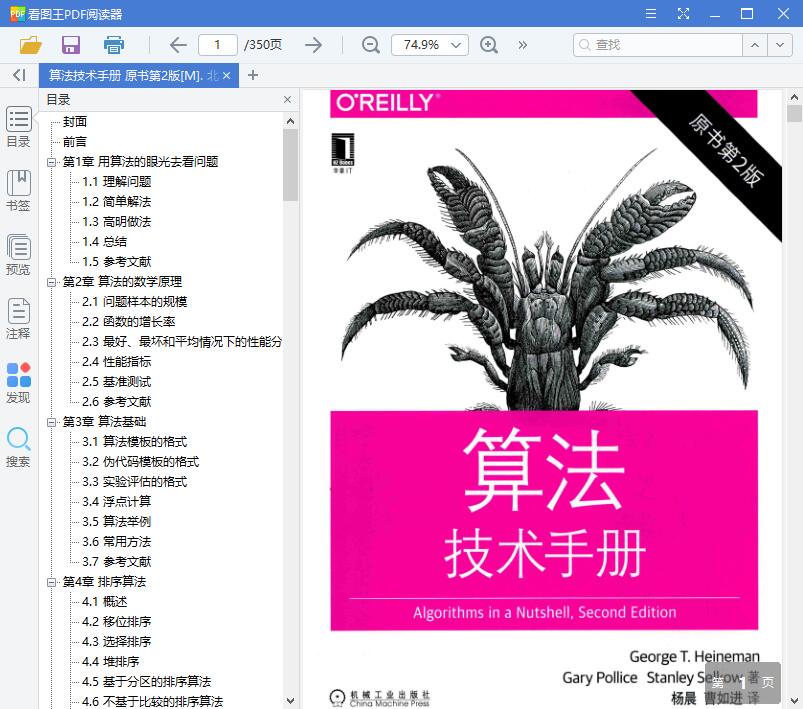
Task: Open outline entry 4.2 移位排序
Action: point(117,621)
